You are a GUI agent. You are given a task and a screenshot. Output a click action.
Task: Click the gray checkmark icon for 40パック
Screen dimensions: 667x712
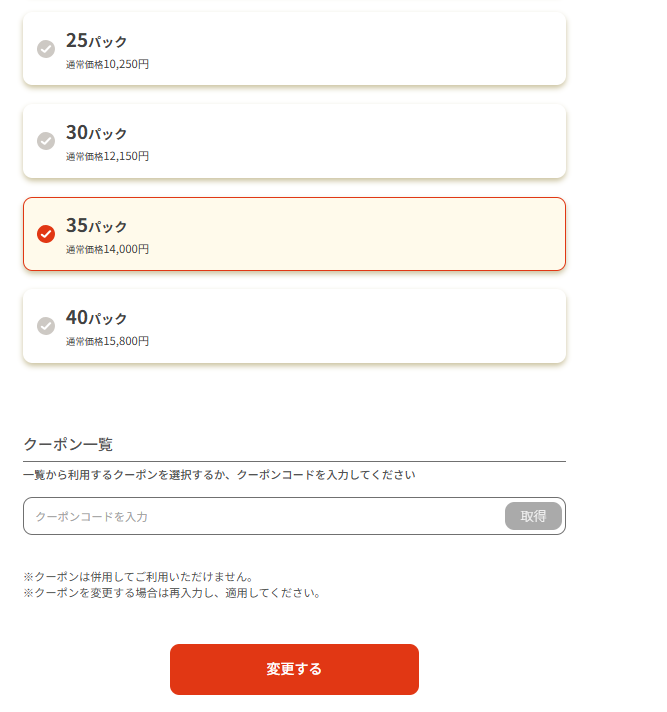pyautogui.click(x=46, y=326)
